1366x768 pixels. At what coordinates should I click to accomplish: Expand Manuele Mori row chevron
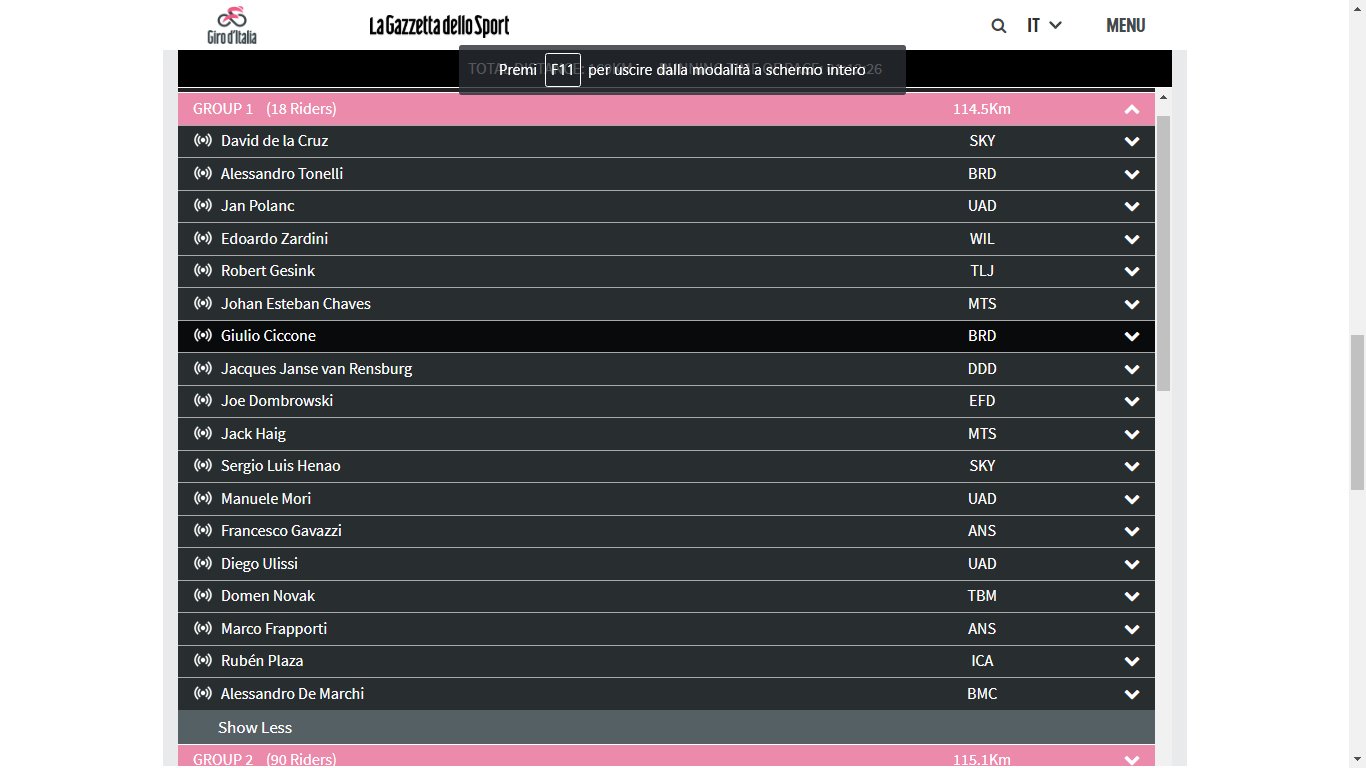pyautogui.click(x=1131, y=499)
